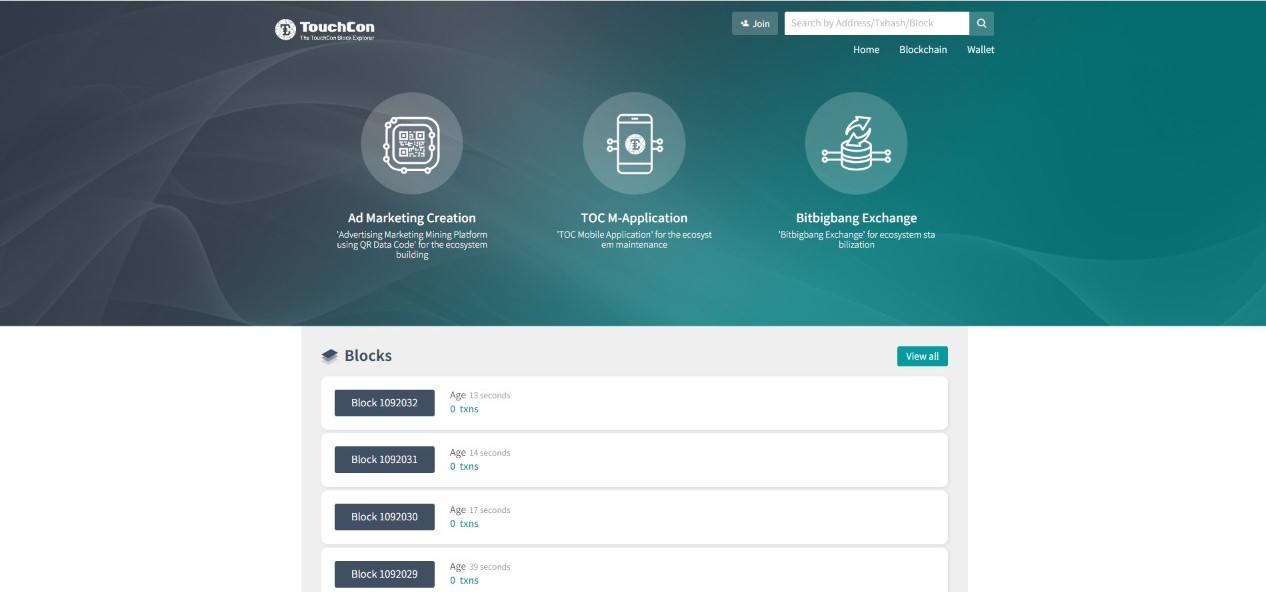Click the 0 txns link of Block 1092031

tap(464, 466)
